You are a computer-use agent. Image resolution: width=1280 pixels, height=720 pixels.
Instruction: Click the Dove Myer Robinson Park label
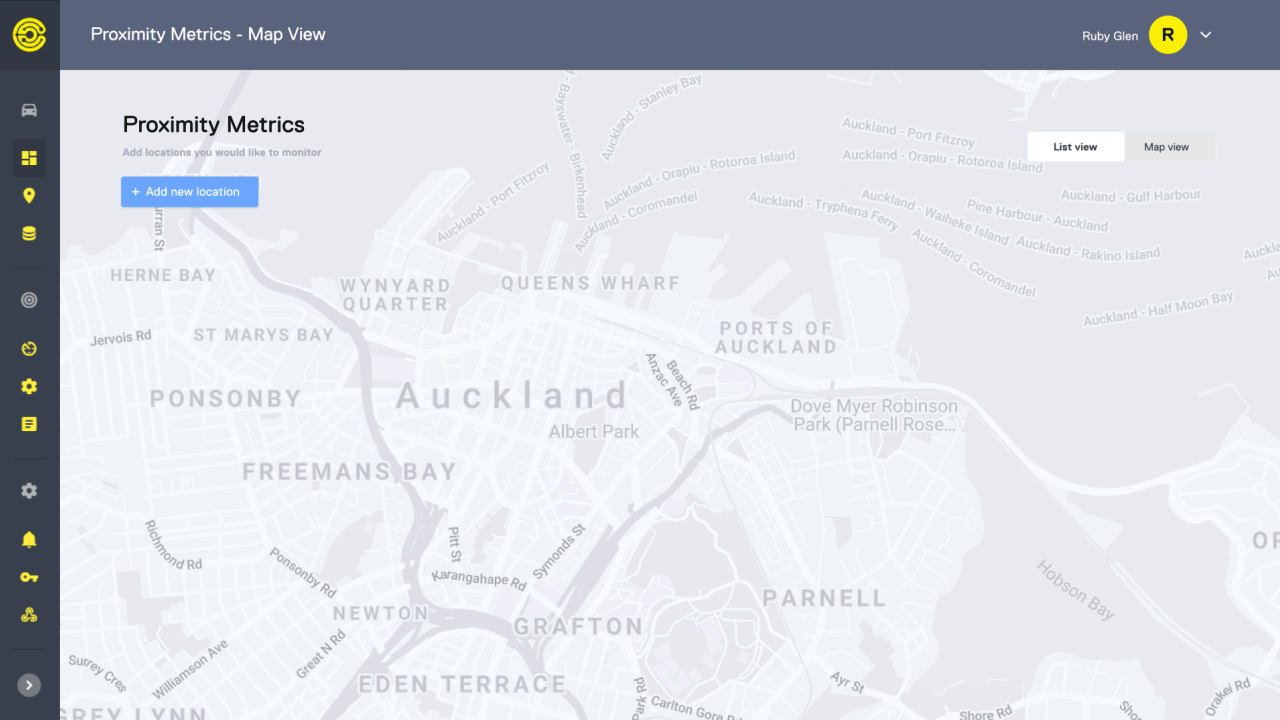click(x=874, y=415)
